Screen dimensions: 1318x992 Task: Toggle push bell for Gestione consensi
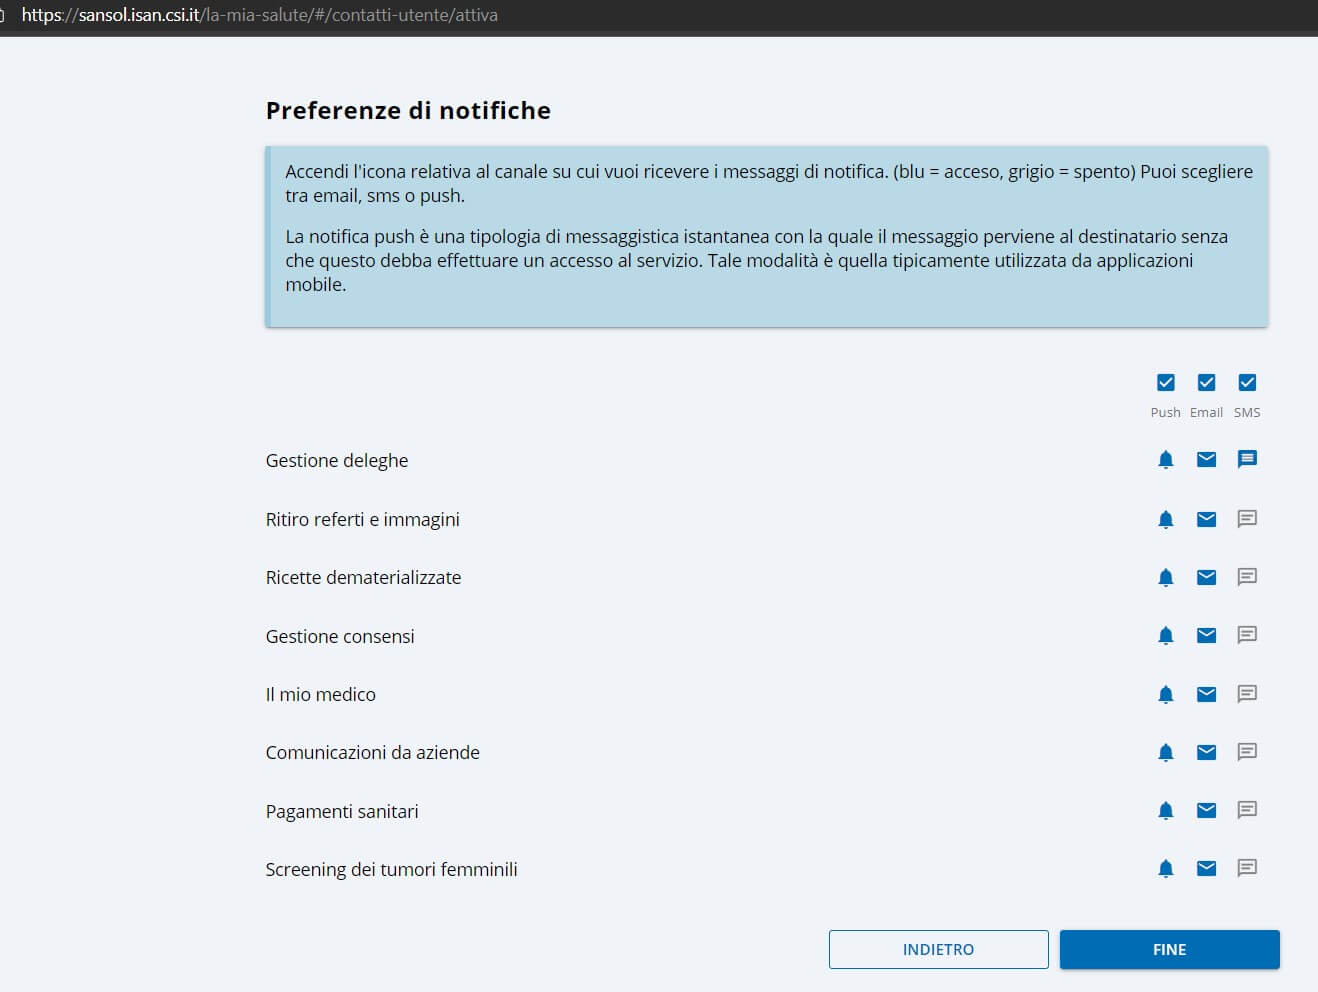(x=1165, y=636)
